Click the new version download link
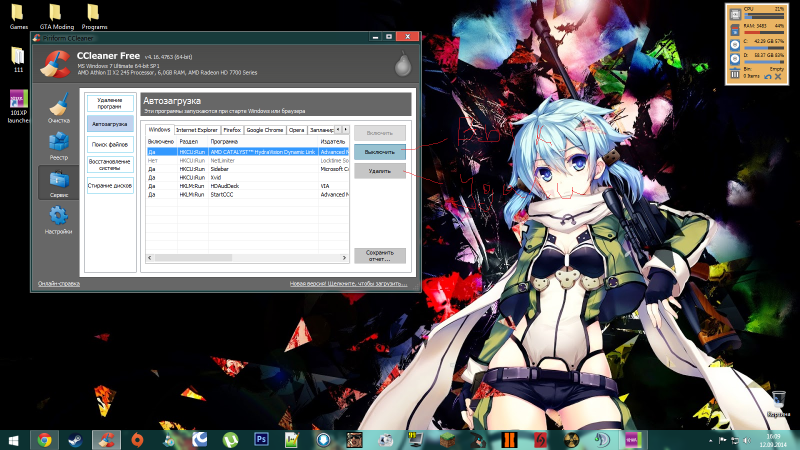Viewport: 800px width, 450px height. (348, 284)
